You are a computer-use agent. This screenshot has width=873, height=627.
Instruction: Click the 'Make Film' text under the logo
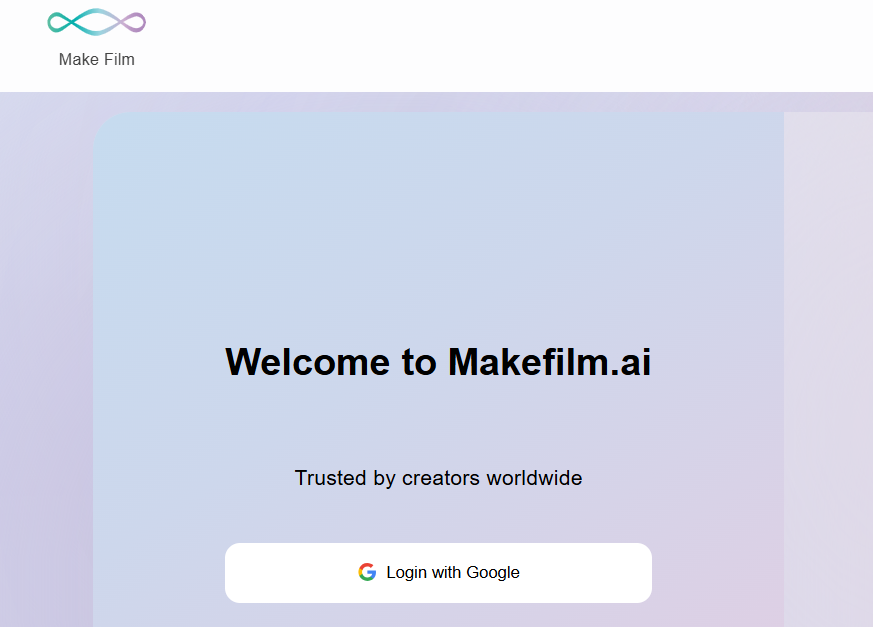pyautogui.click(x=96, y=59)
